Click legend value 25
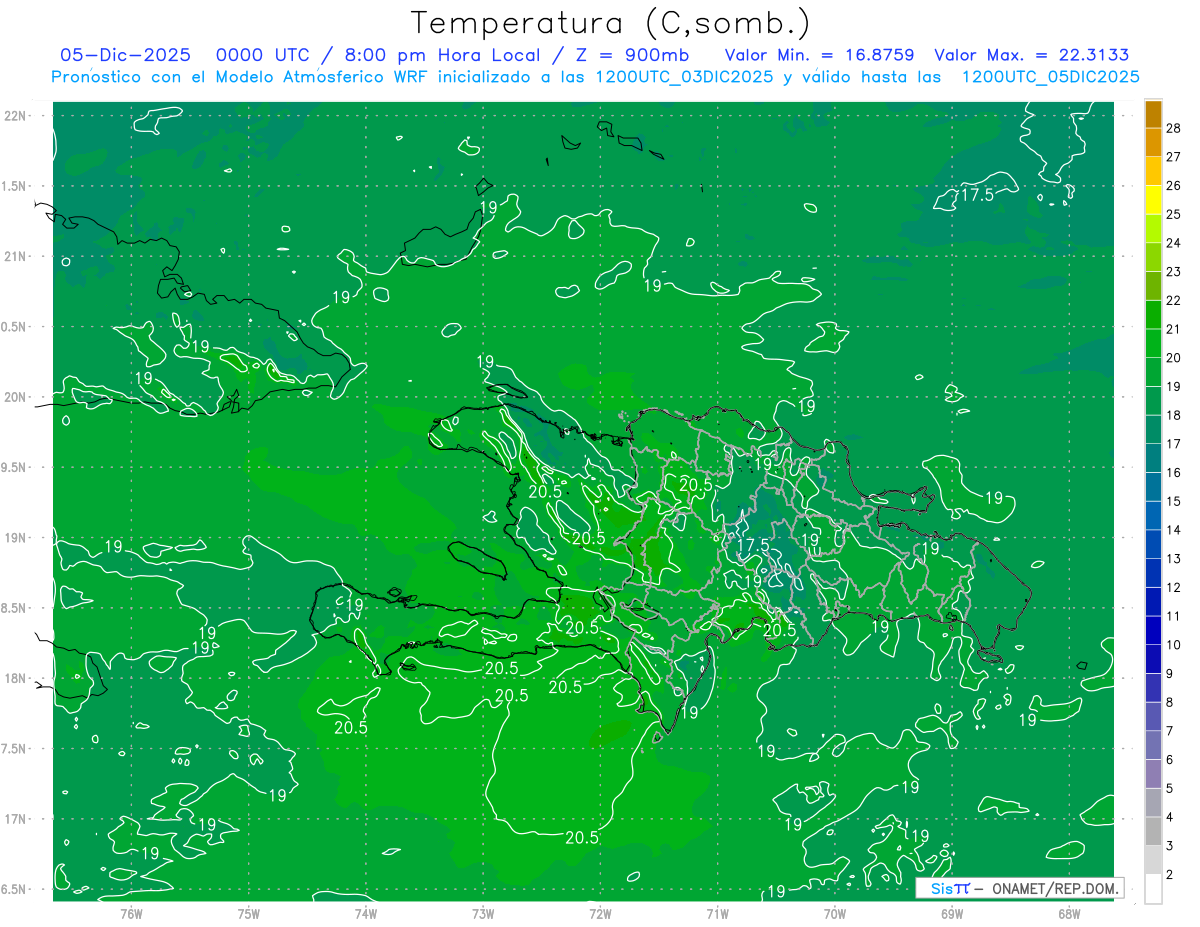 pyautogui.click(x=1173, y=214)
